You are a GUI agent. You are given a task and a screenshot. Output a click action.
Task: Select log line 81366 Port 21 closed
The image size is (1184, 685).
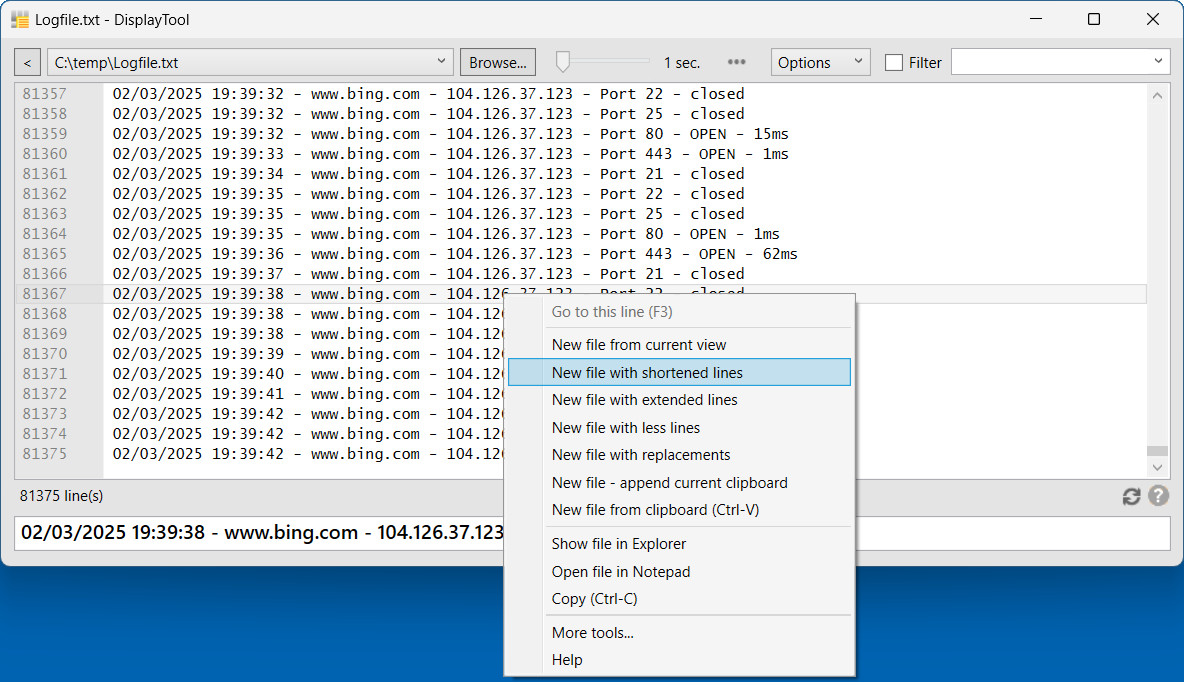(x=429, y=274)
